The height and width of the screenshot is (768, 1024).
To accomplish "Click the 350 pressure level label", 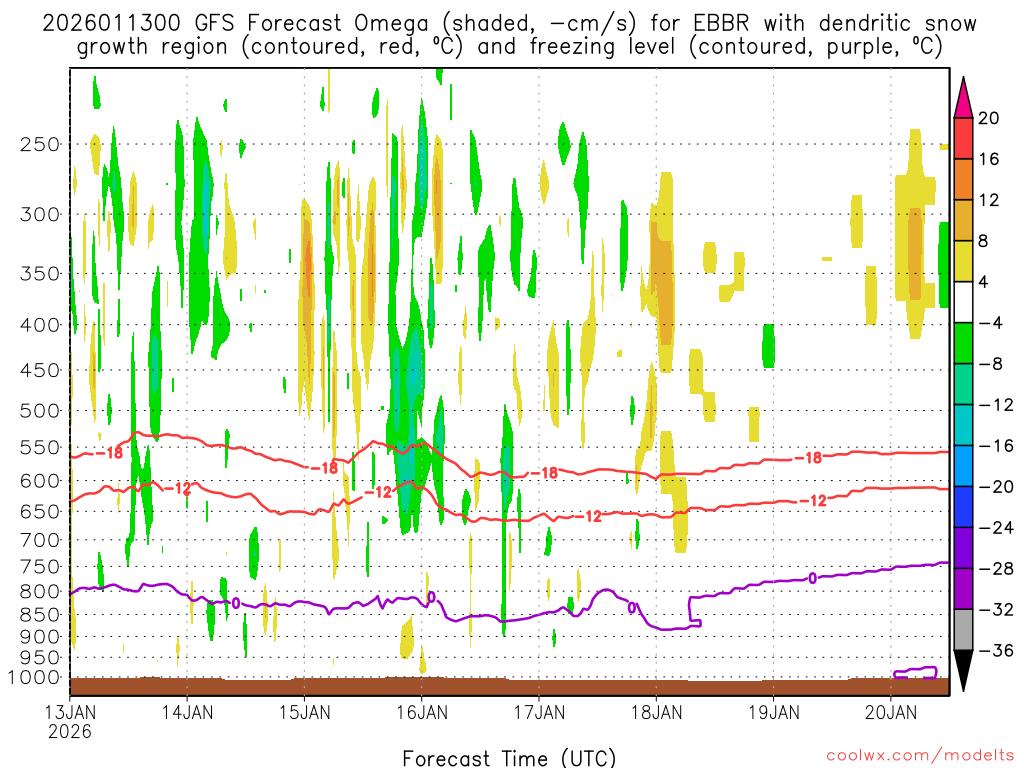I will click(x=39, y=273).
